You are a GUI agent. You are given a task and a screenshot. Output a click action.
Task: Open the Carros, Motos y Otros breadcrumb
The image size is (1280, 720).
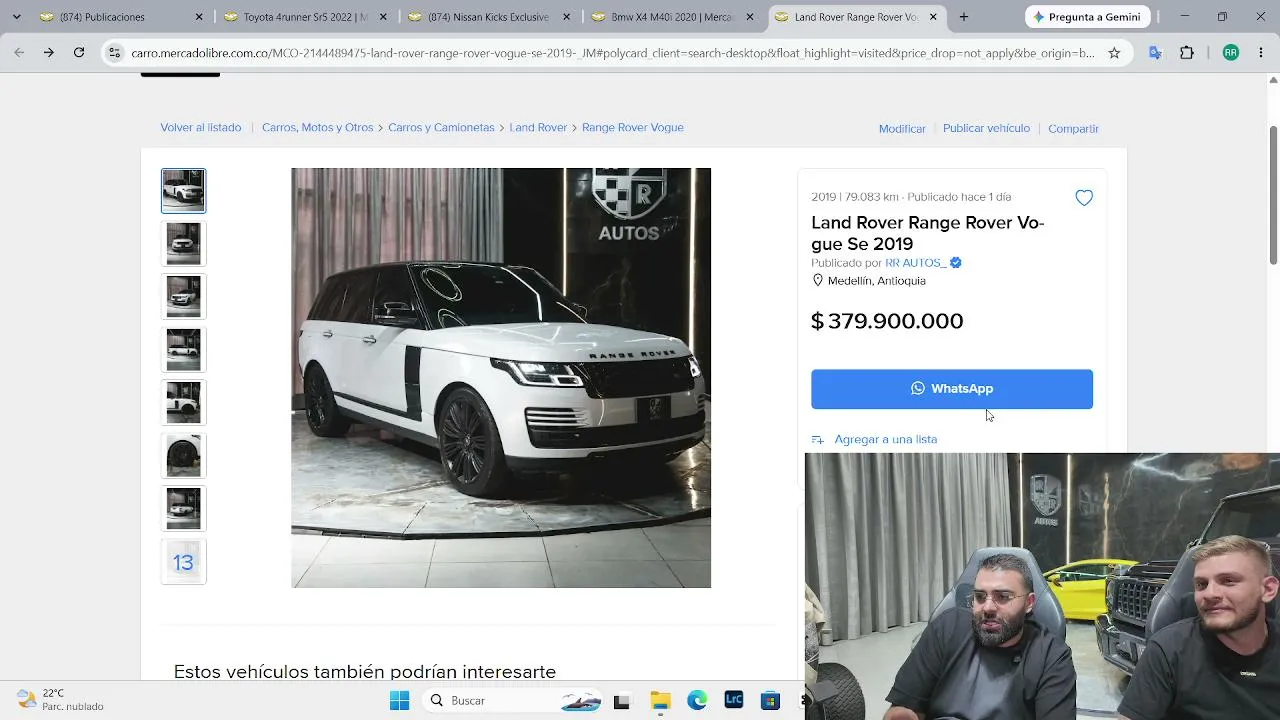tap(317, 128)
